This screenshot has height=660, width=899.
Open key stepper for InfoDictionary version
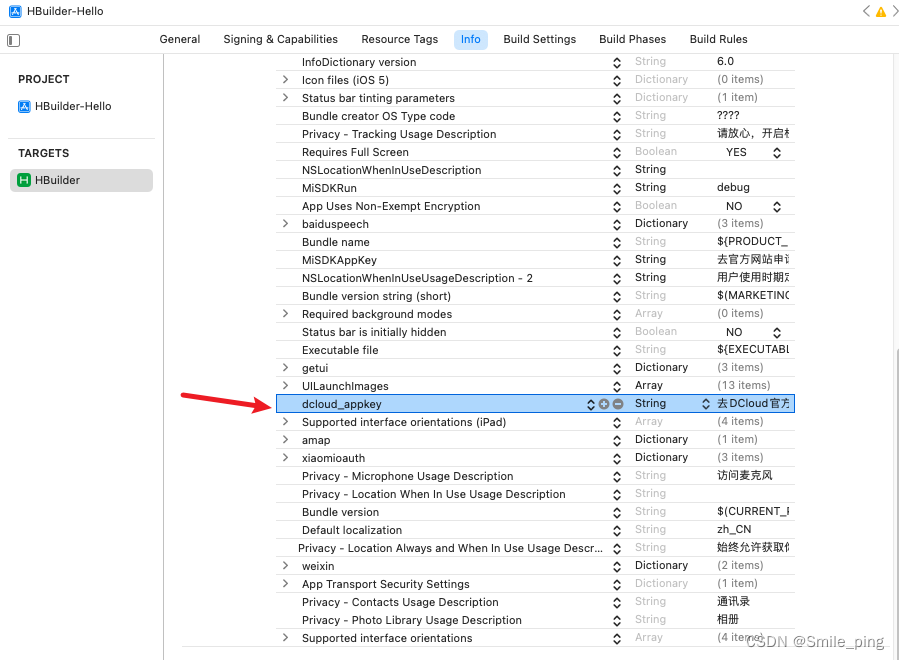coord(617,63)
